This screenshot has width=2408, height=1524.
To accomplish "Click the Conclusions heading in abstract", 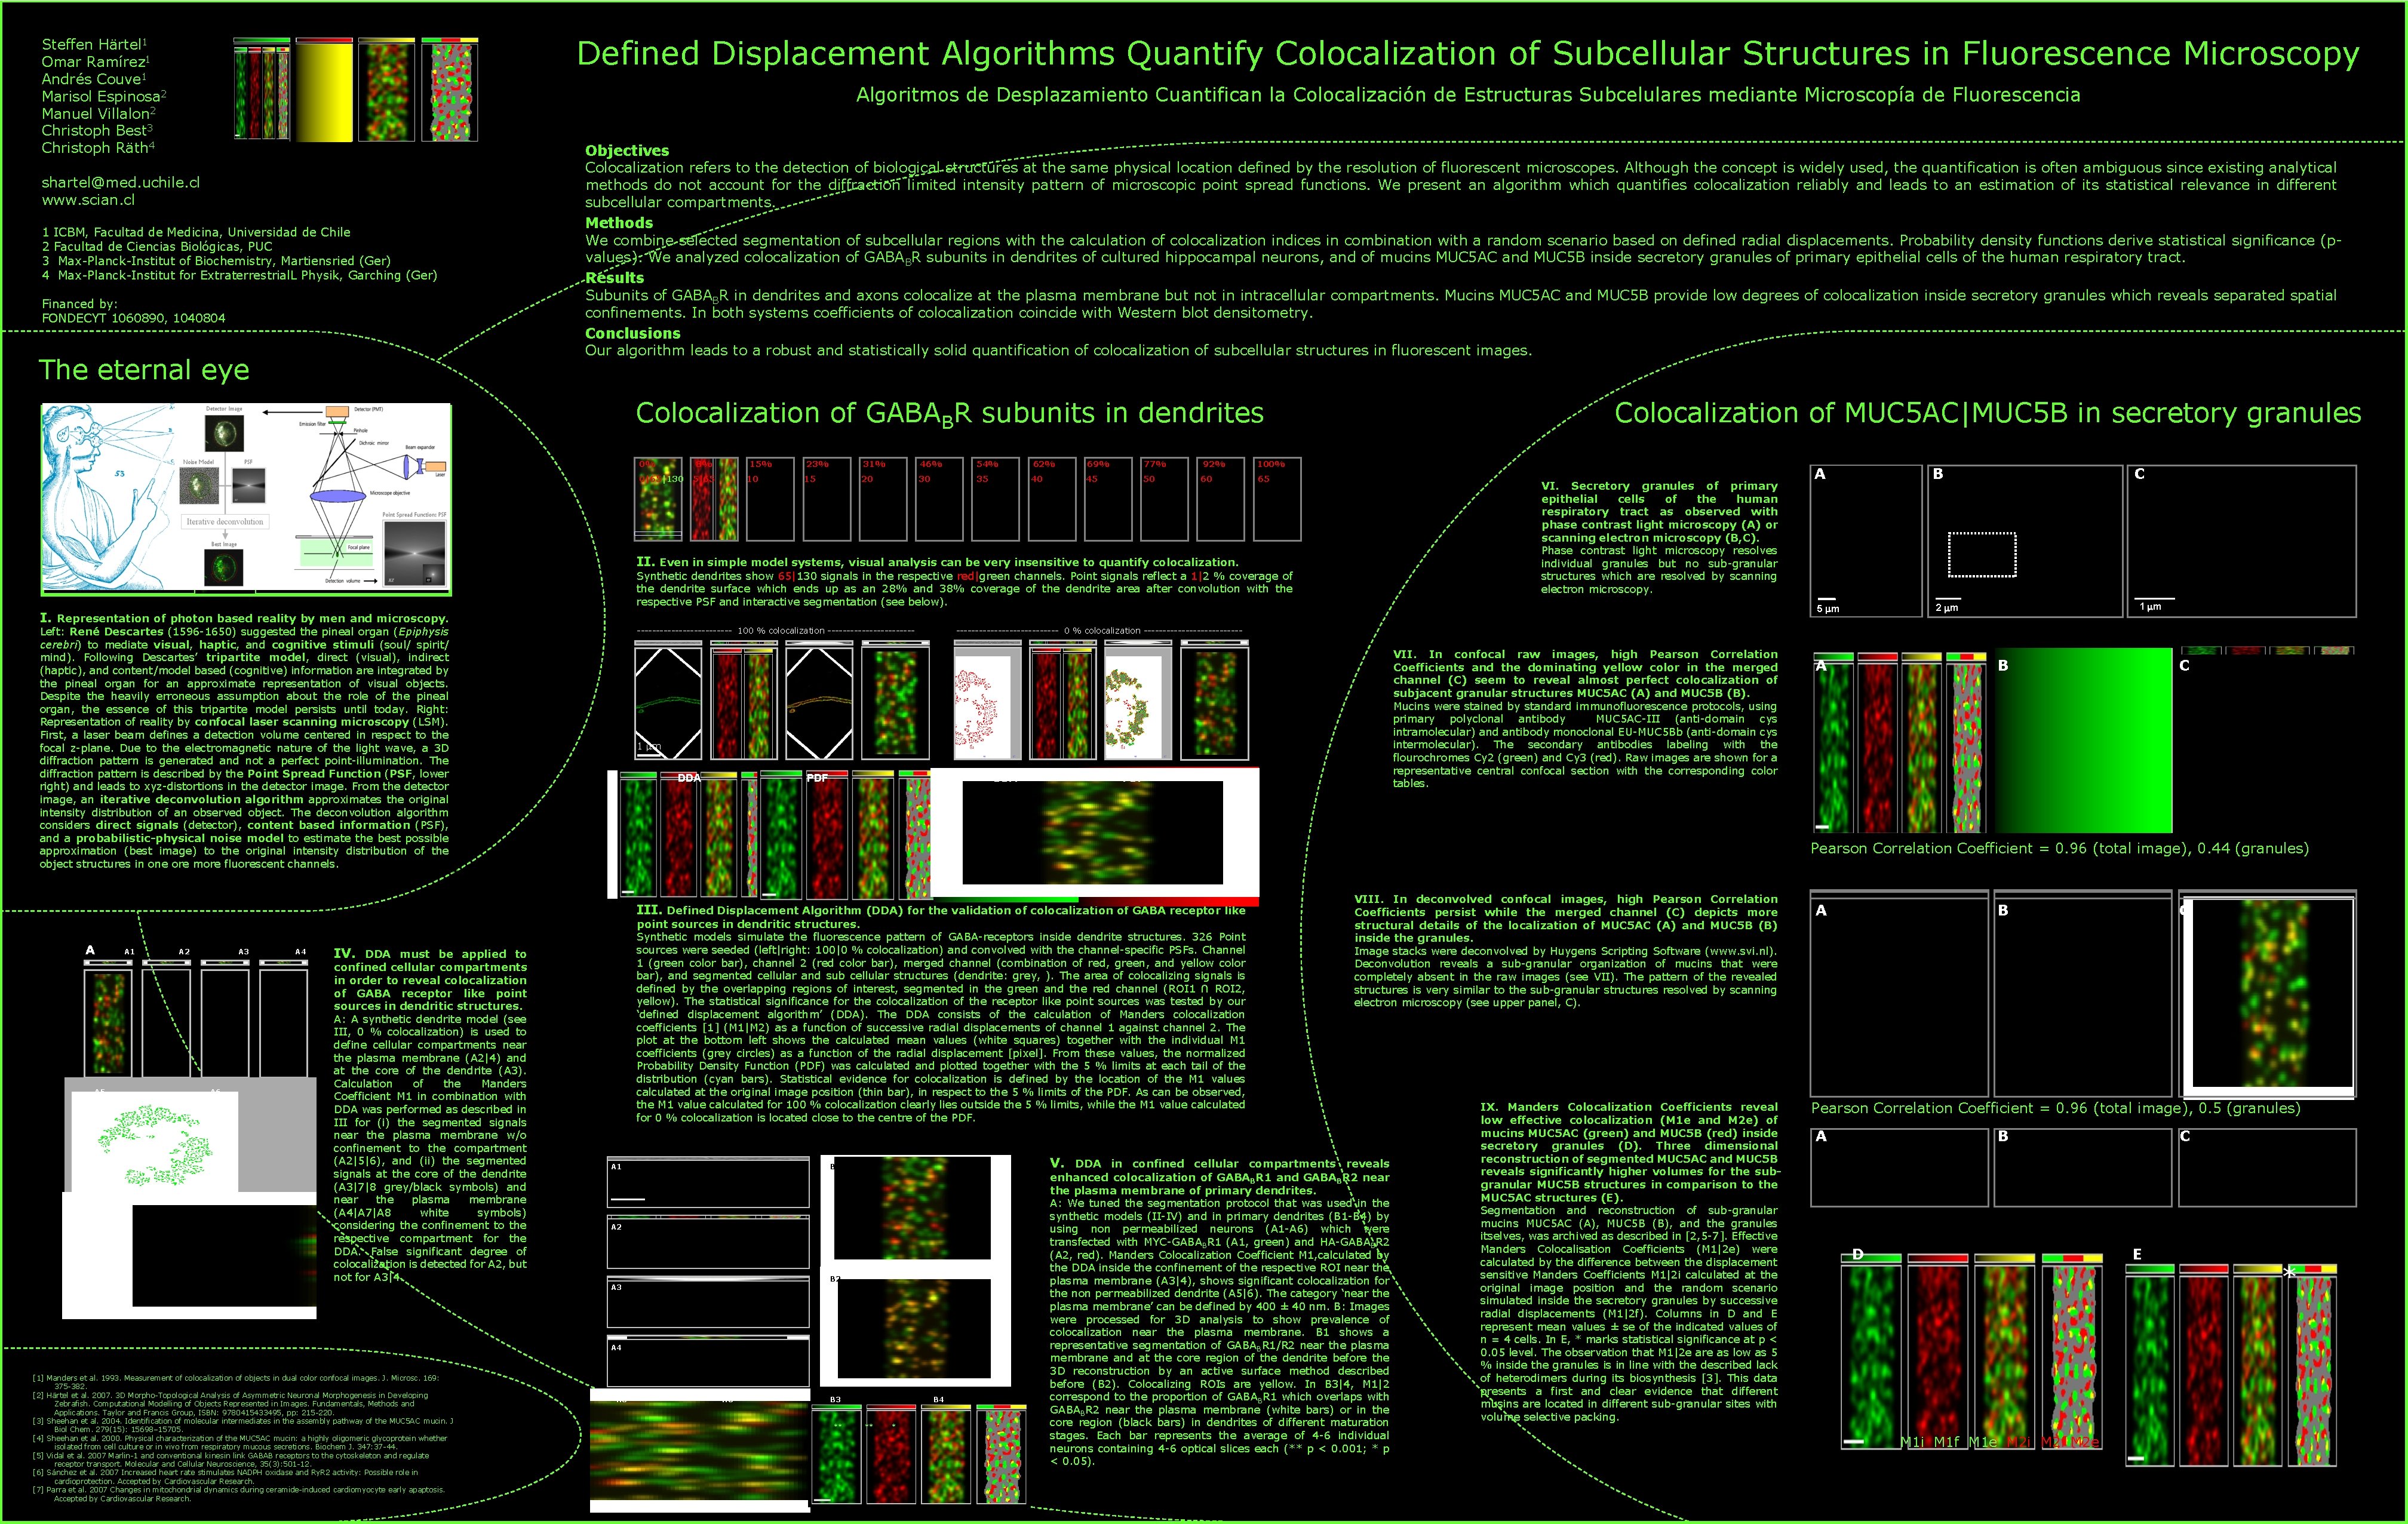I will 632,333.
